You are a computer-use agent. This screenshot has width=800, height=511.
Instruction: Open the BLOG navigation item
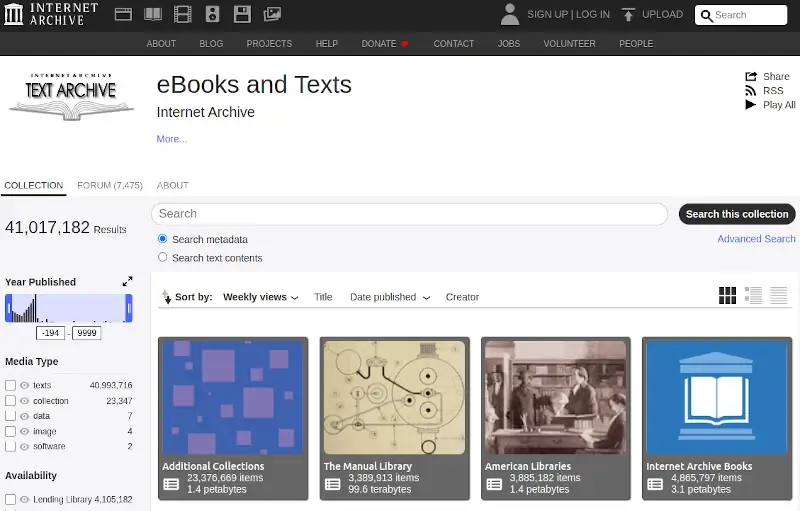pos(211,44)
